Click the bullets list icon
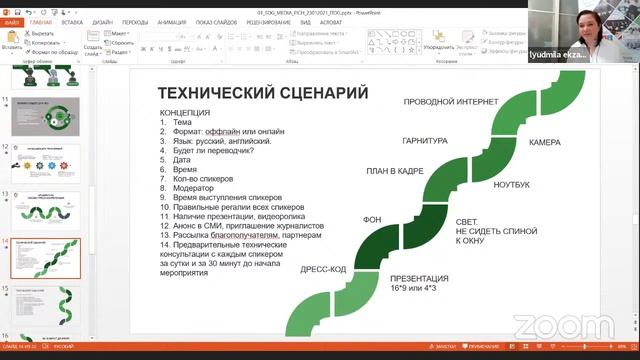The width and height of the screenshot is (640, 360). coord(231,37)
